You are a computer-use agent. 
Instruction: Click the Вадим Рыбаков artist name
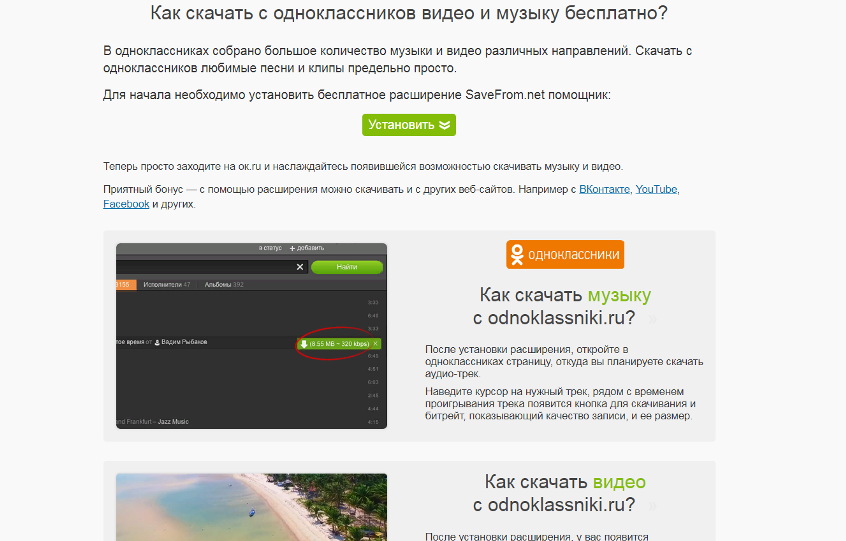pos(181,342)
